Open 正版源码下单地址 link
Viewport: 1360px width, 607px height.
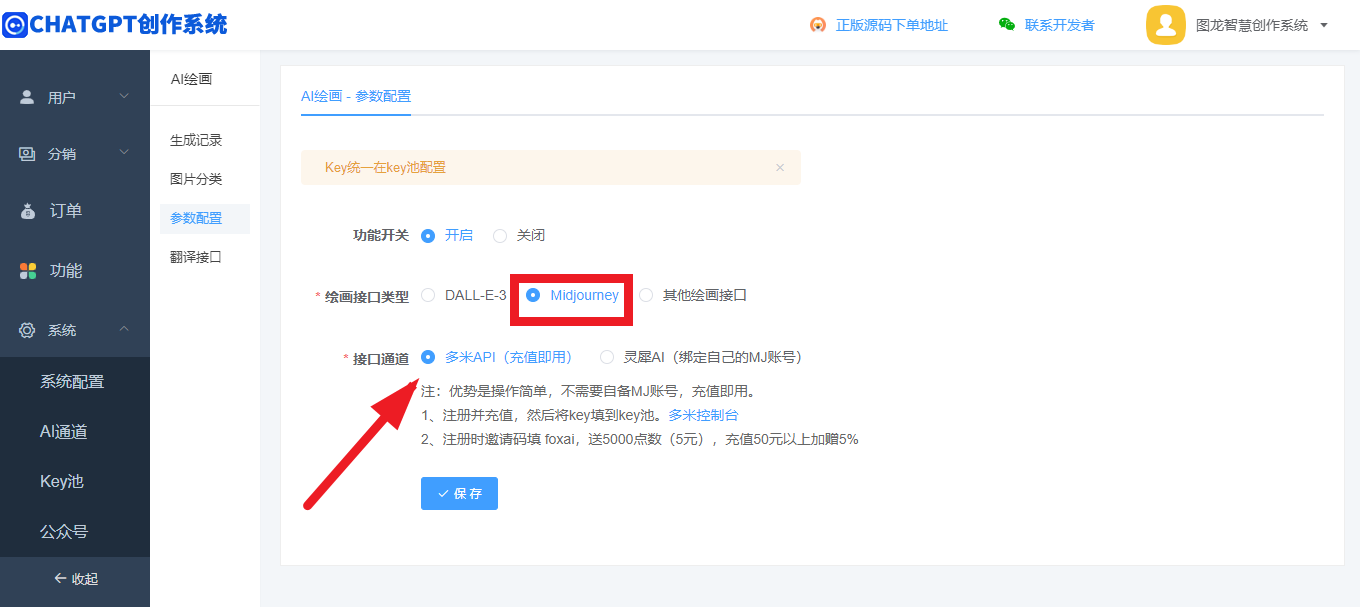[892, 25]
